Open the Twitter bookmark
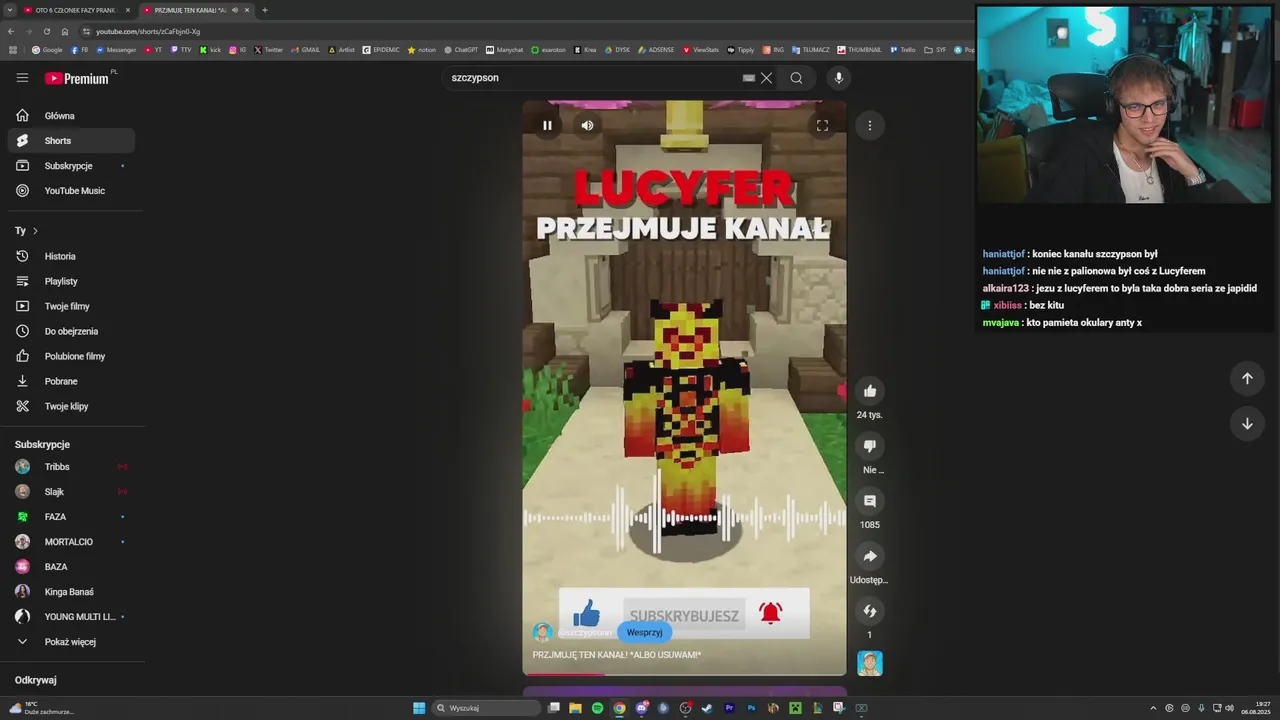Screen dimensions: 1280x720 268,49
